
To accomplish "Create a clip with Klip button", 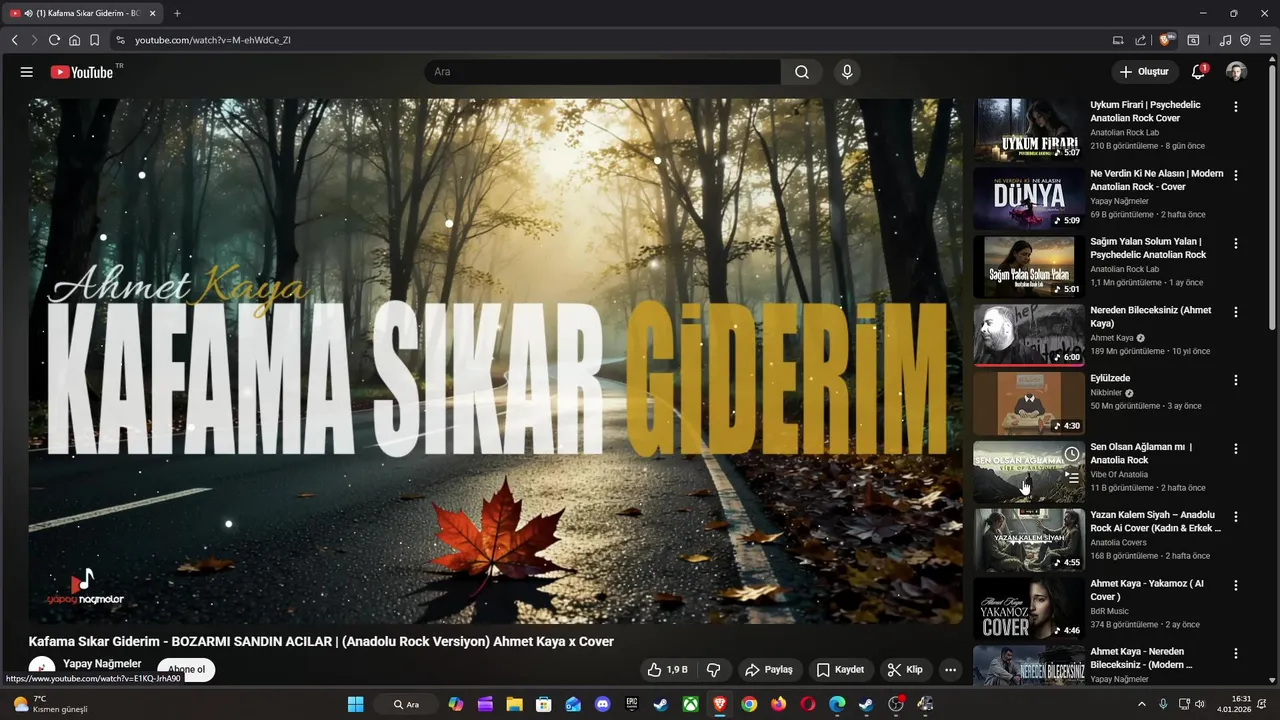I will 905,670.
